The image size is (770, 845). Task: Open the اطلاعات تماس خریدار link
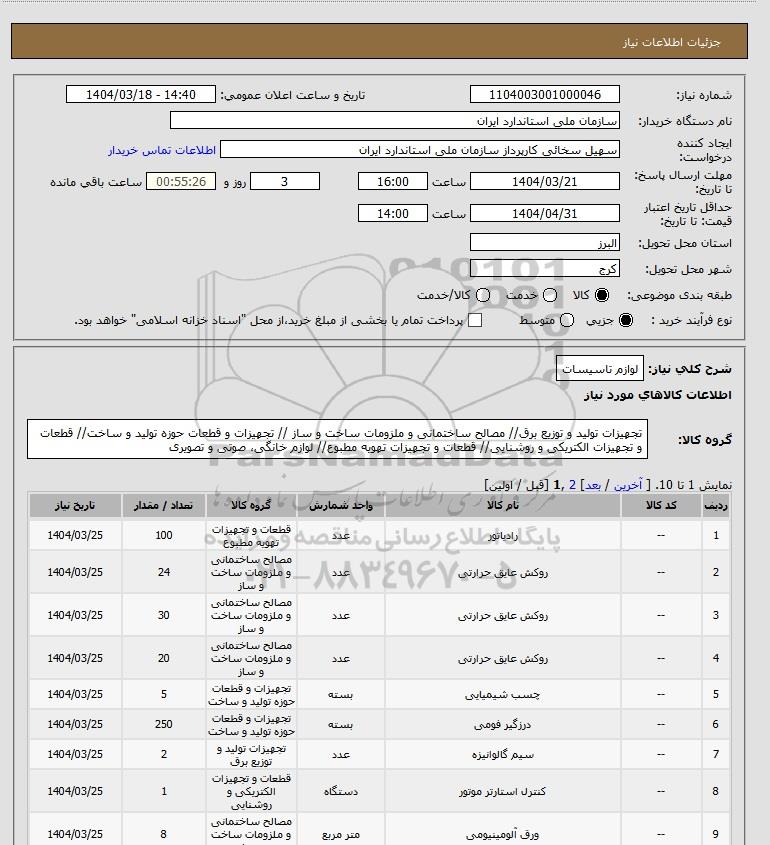pyautogui.click(x=162, y=150)
